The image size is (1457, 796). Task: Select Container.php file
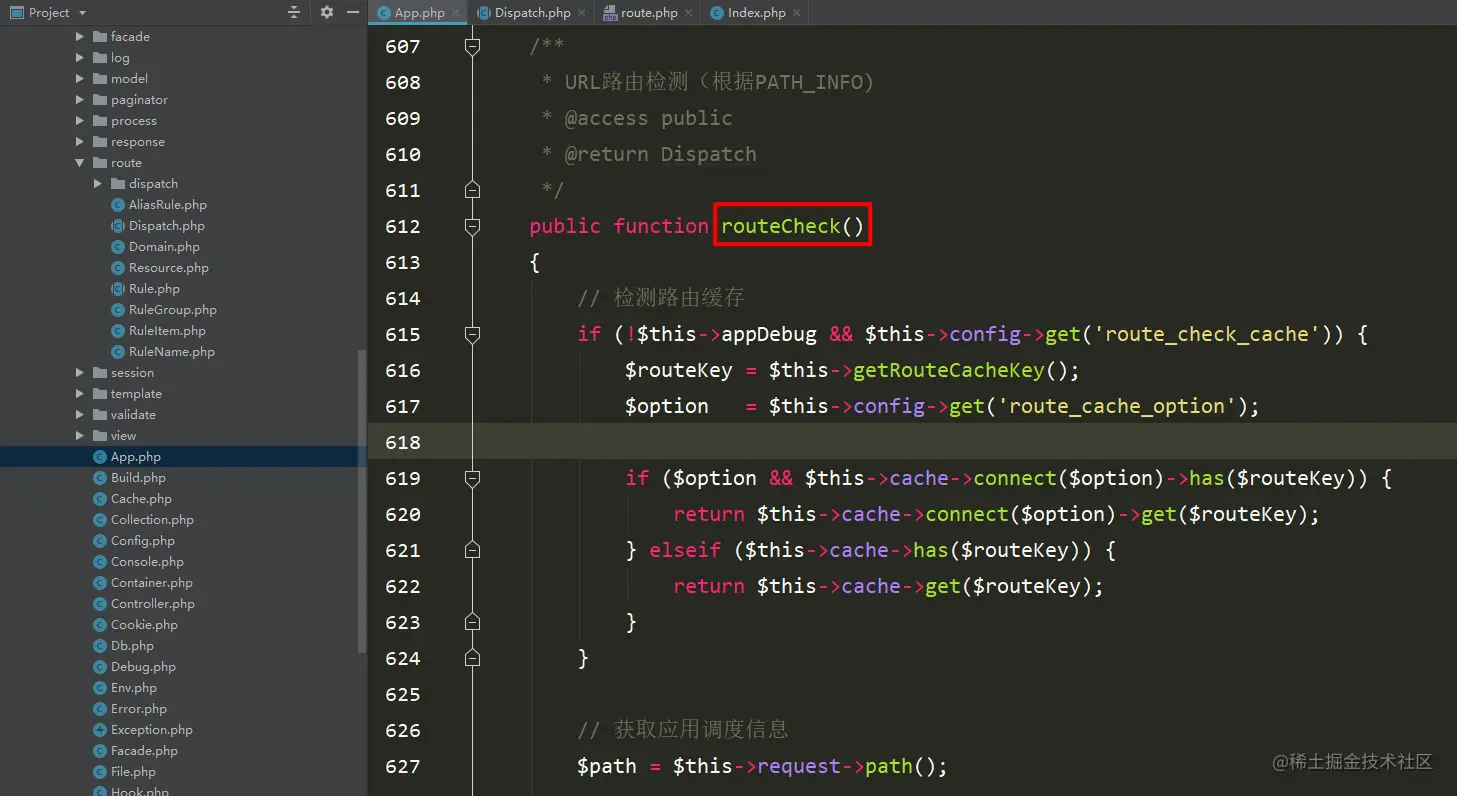tap(152, 583)
